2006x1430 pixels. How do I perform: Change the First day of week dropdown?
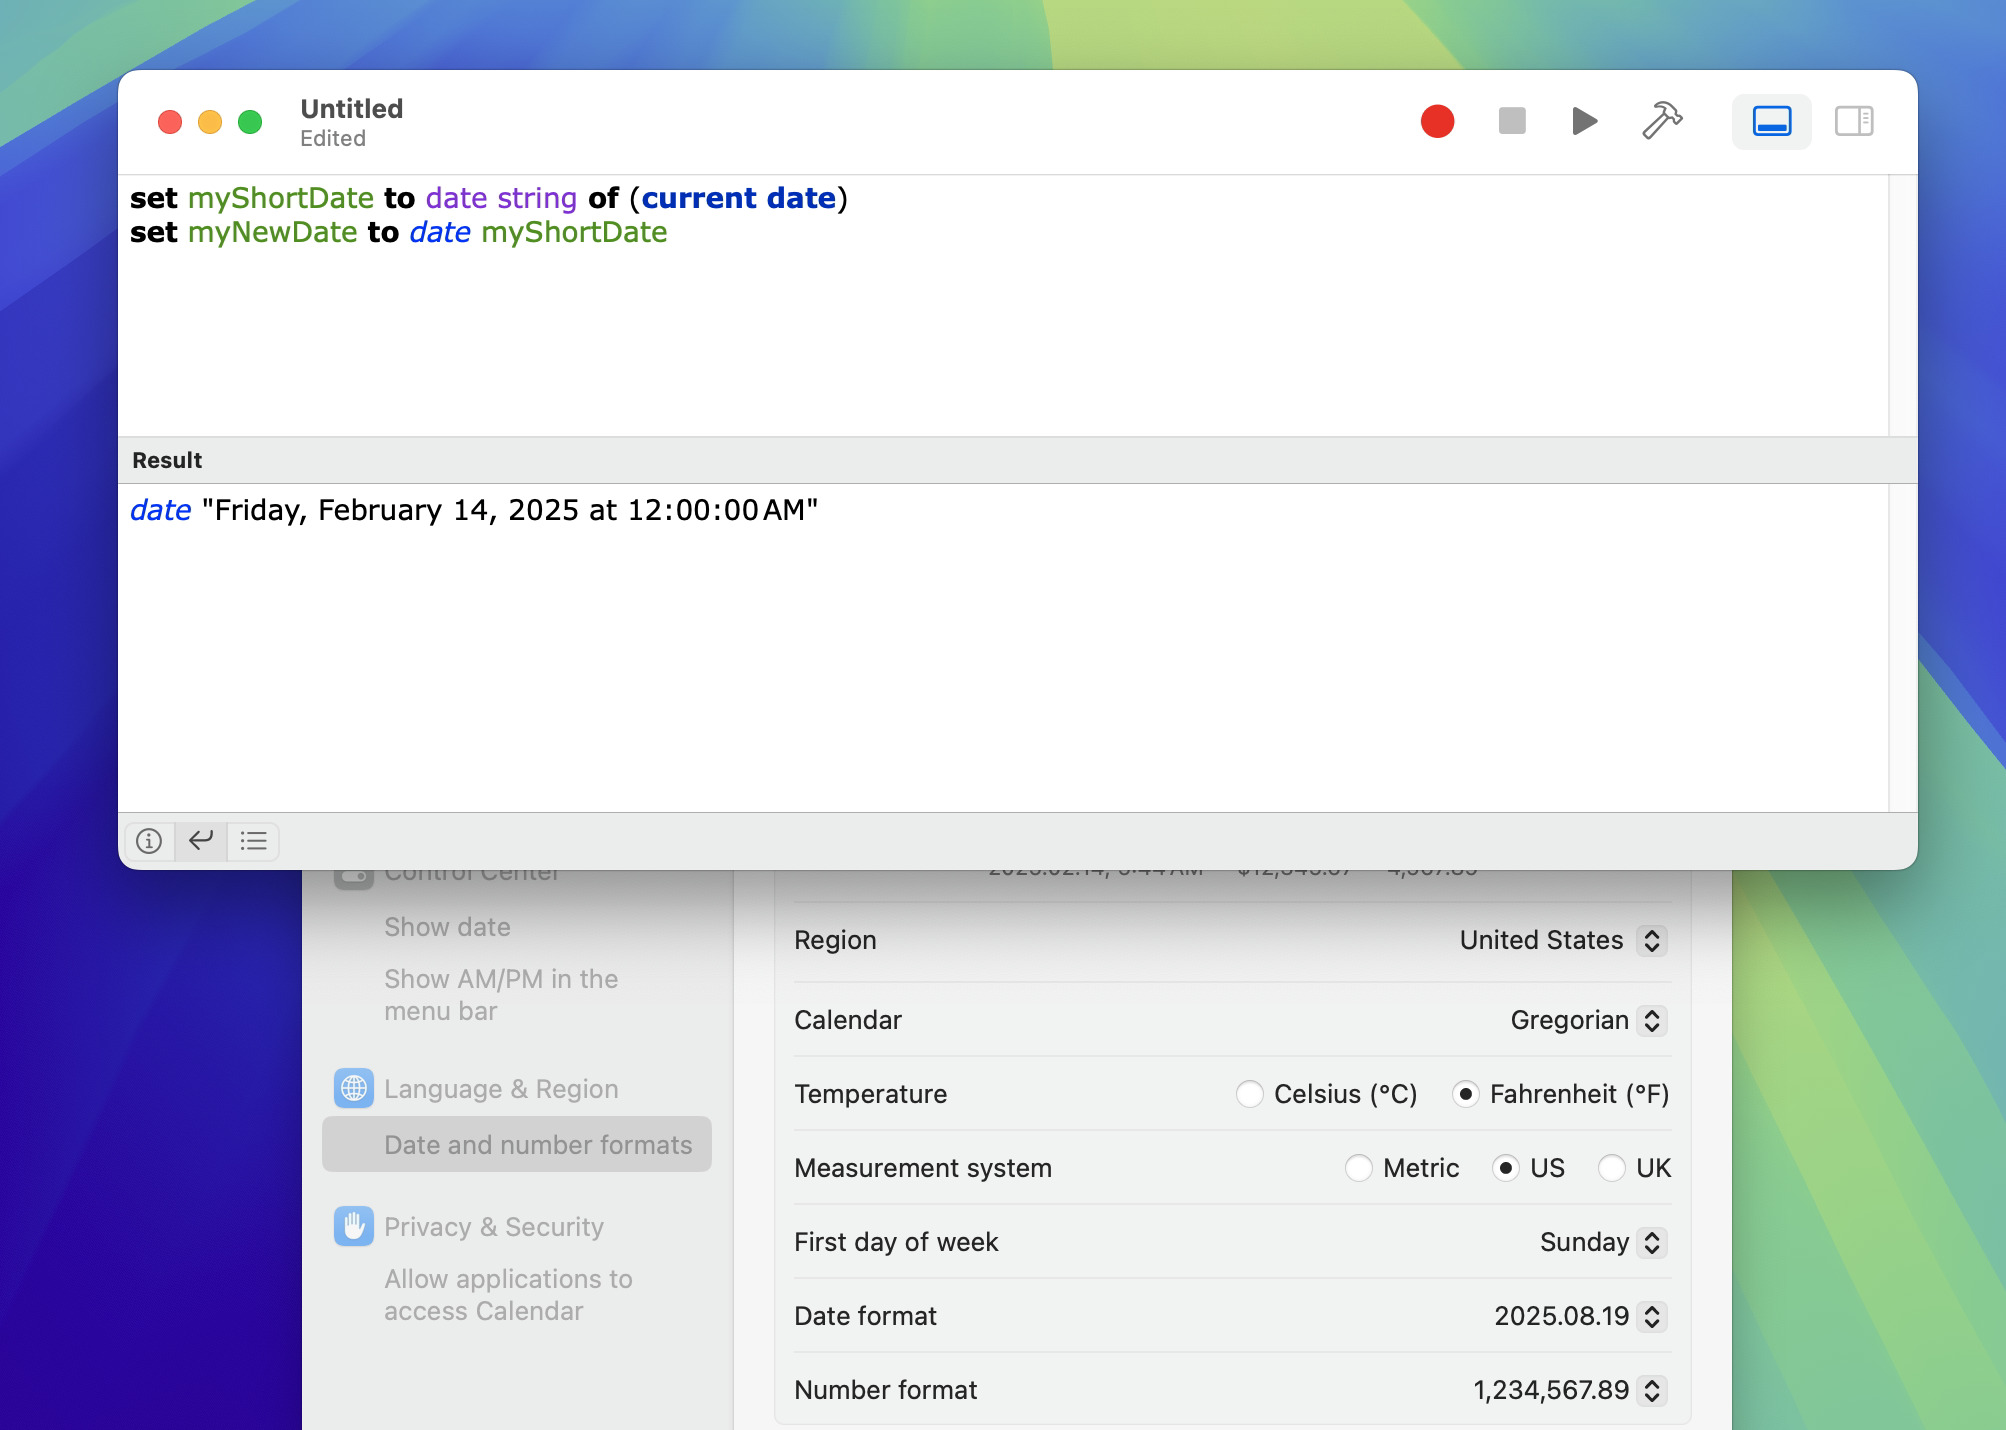pos(1603,1242)
